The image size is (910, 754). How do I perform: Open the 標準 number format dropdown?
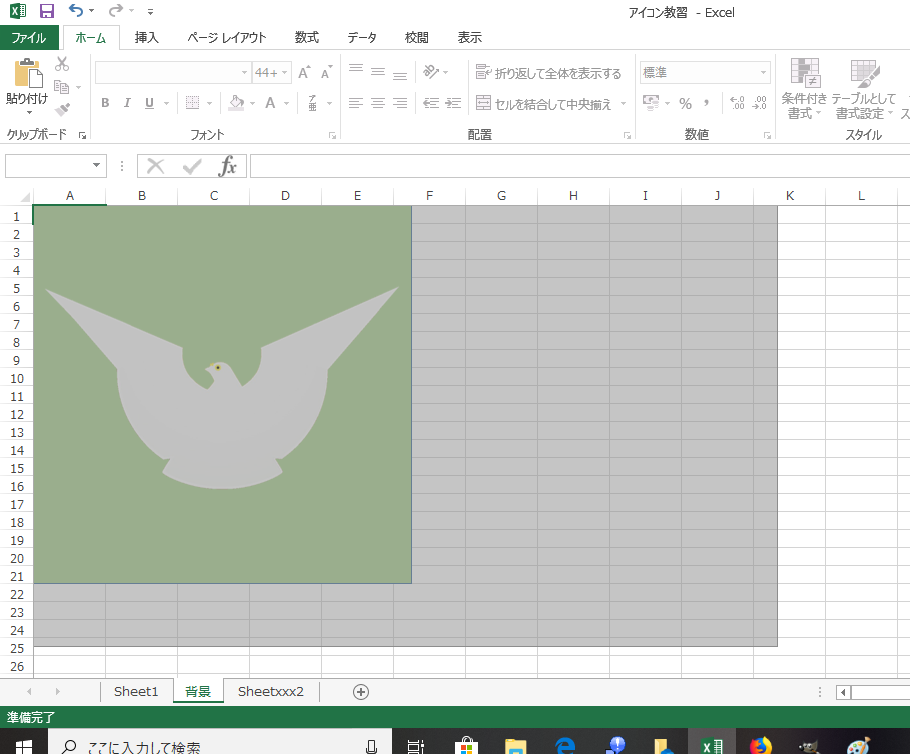point(765,72)
